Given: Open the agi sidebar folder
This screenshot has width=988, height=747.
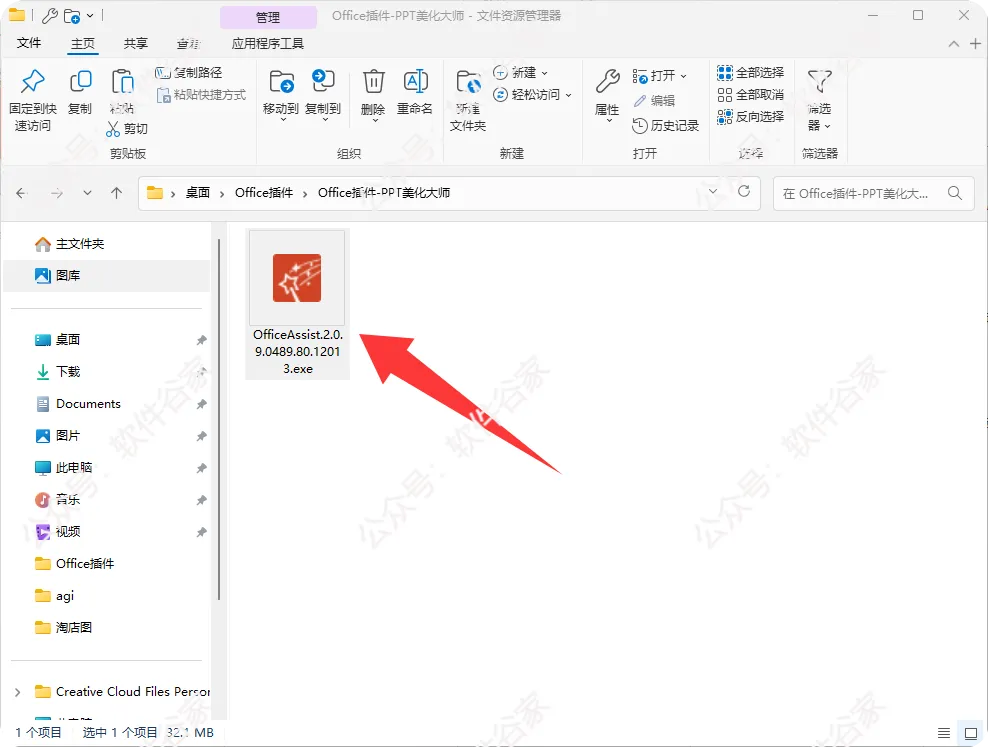Looking at the screenshot, I should click(x=107, y=596).
